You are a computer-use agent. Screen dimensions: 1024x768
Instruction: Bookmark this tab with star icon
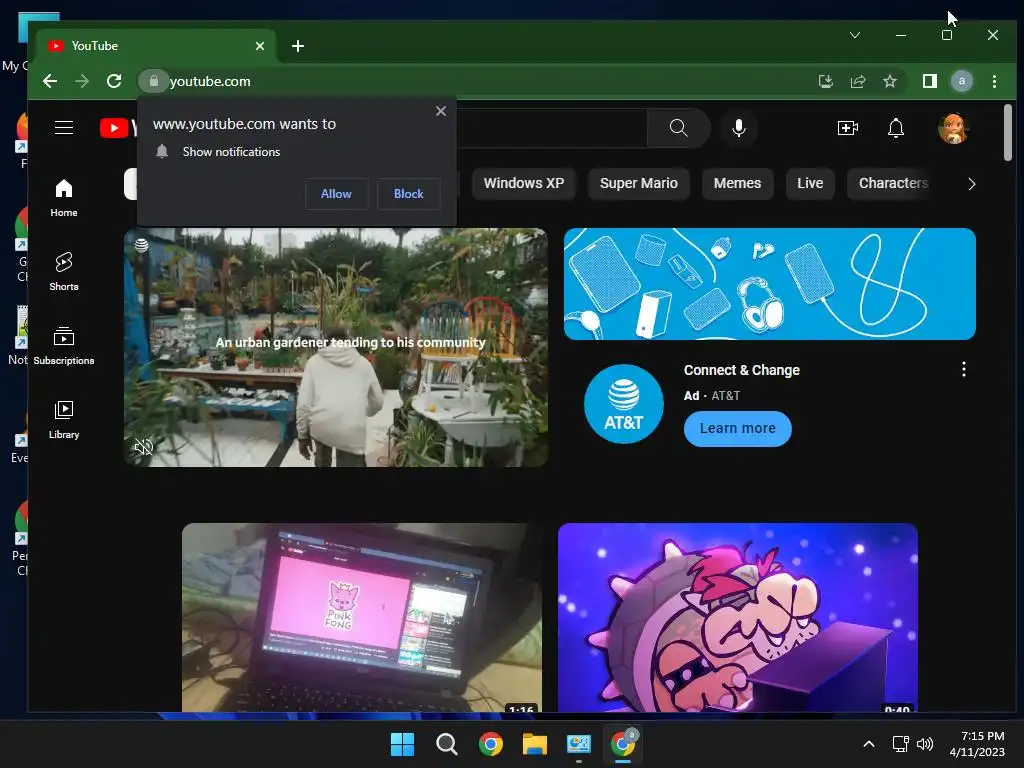[889, 81]
